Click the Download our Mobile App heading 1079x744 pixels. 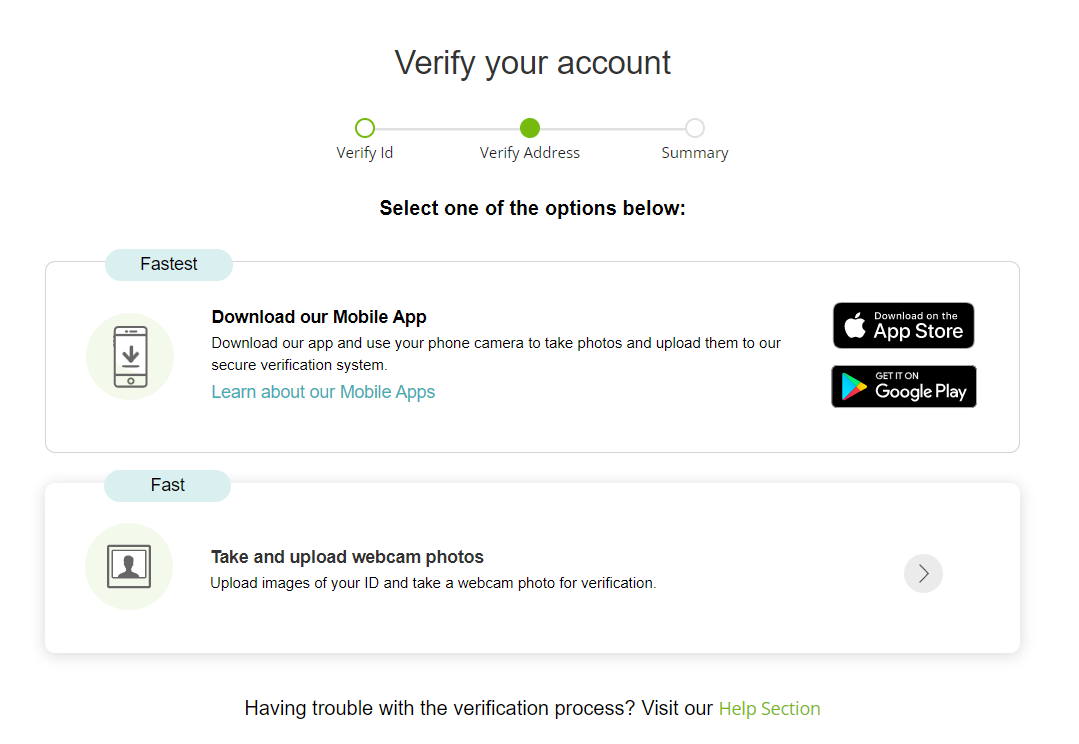[x=319, y=317]
